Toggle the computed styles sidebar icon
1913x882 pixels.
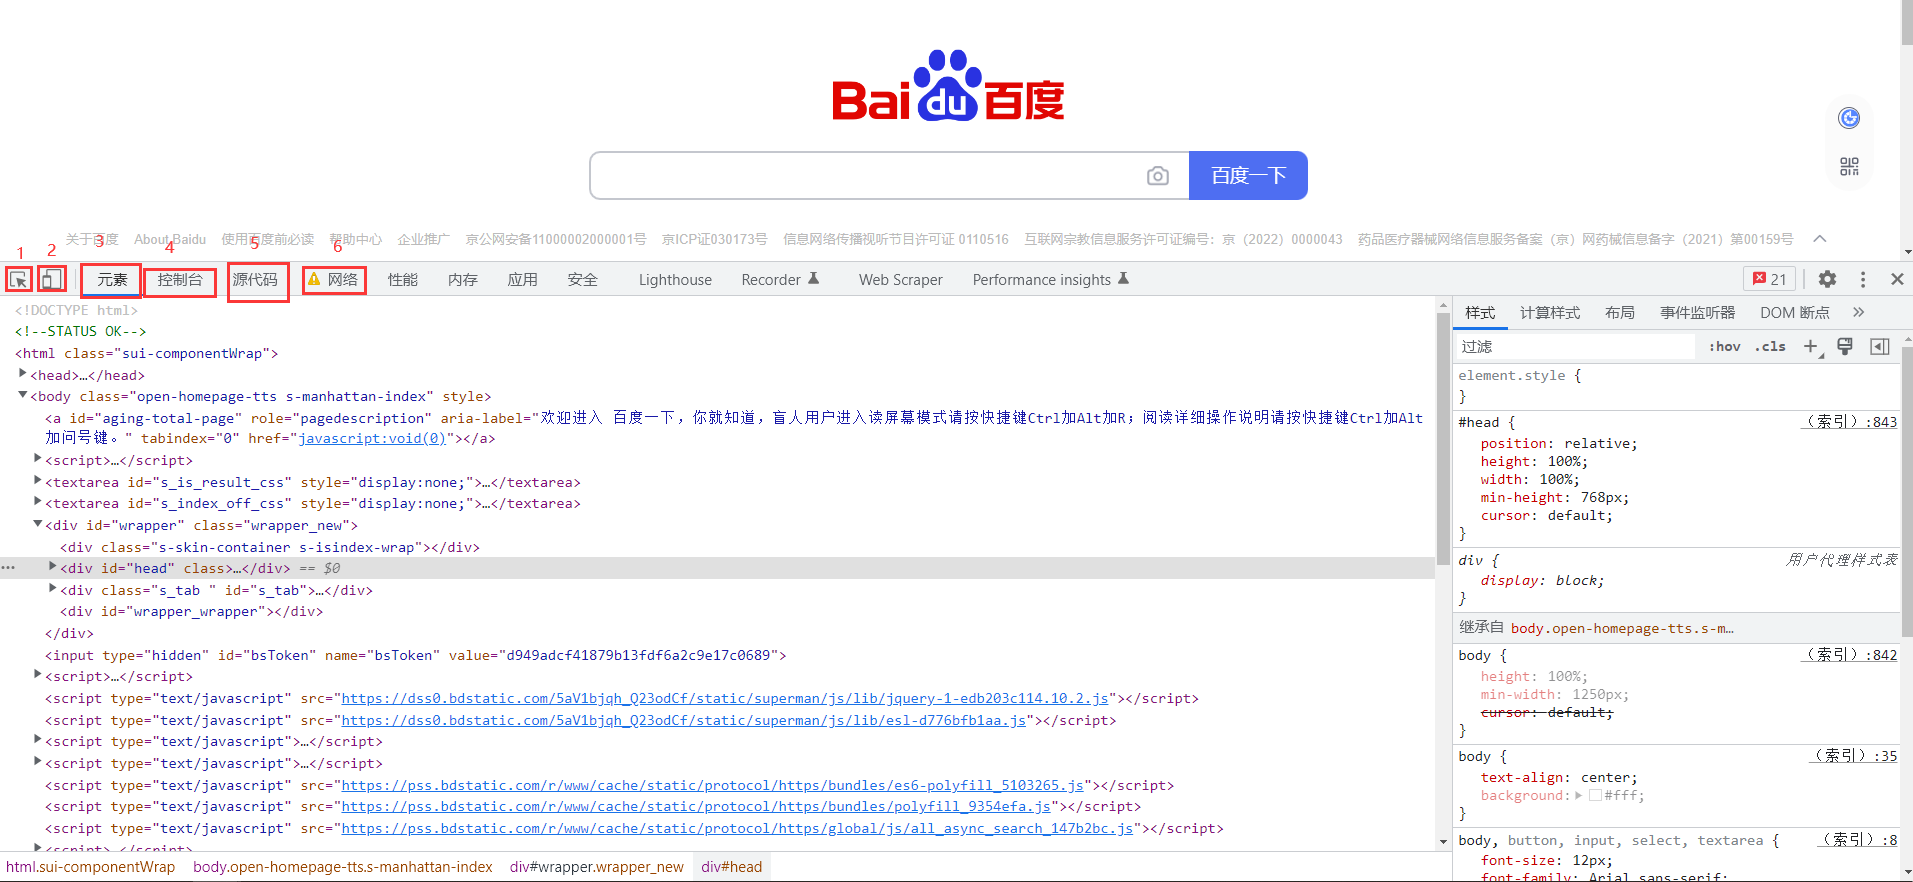1880,346
